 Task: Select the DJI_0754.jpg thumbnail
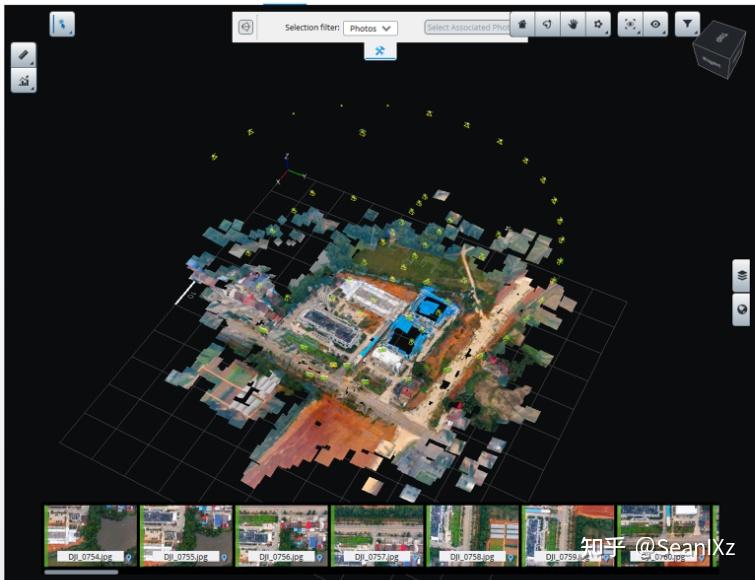pos(91,535)
